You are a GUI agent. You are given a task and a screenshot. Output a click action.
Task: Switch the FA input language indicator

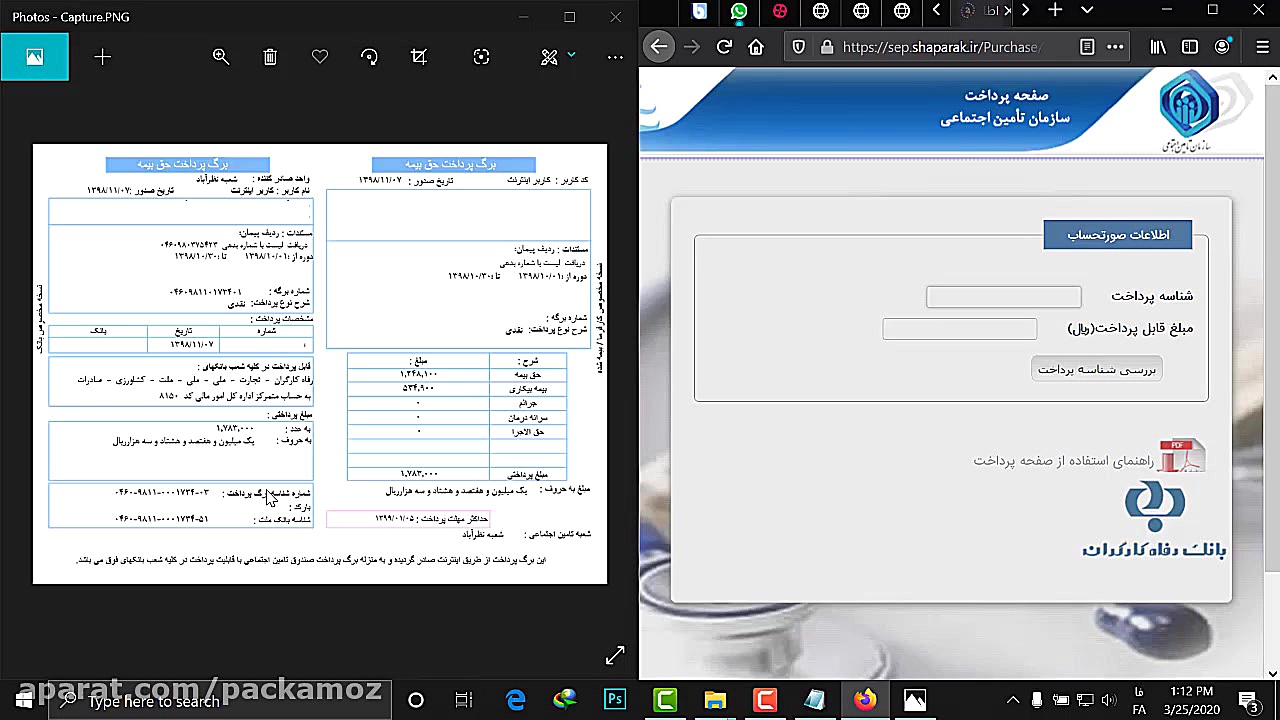coord(1140,700)
